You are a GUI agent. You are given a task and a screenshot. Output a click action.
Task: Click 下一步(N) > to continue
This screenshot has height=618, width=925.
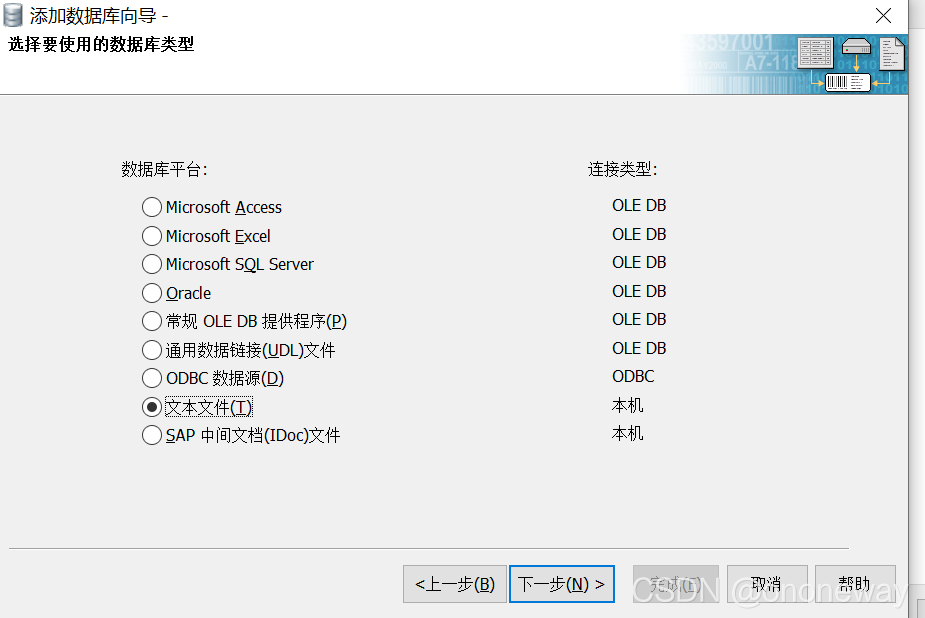[562, 584]
